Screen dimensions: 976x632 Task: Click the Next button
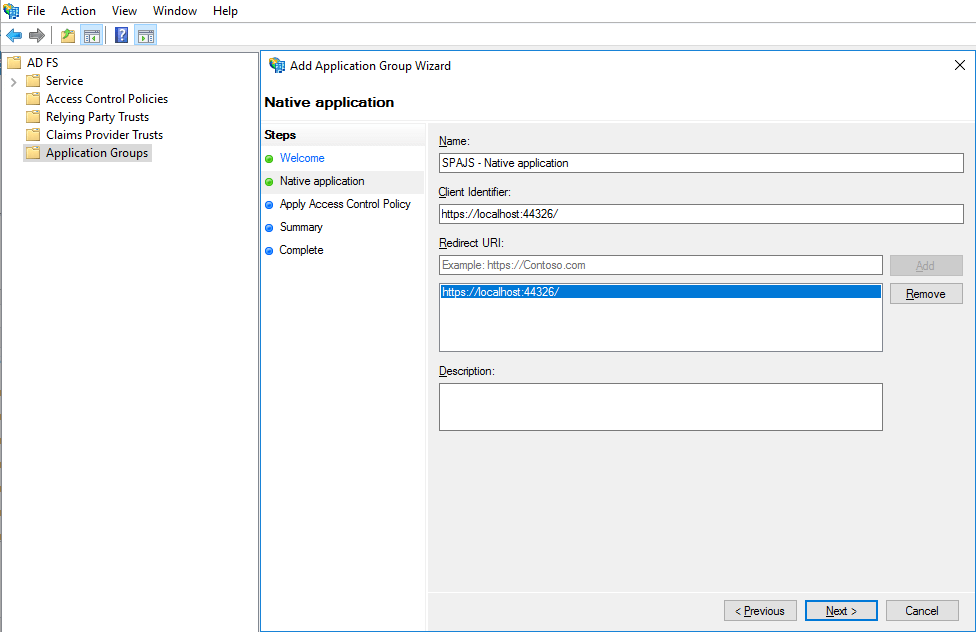tap(841, 610)
